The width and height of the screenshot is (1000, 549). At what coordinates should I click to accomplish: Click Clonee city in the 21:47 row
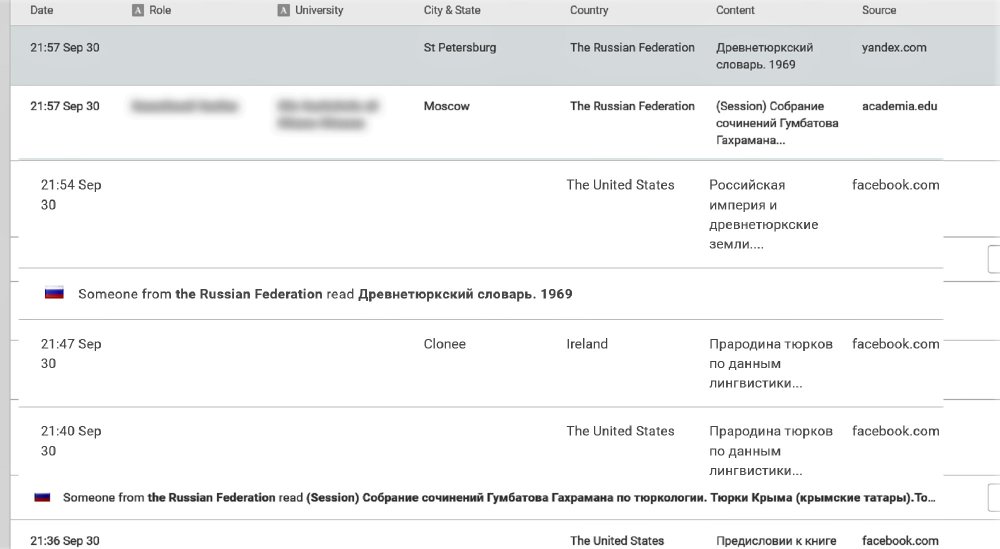pyautogui.click(x=445, y=344)
